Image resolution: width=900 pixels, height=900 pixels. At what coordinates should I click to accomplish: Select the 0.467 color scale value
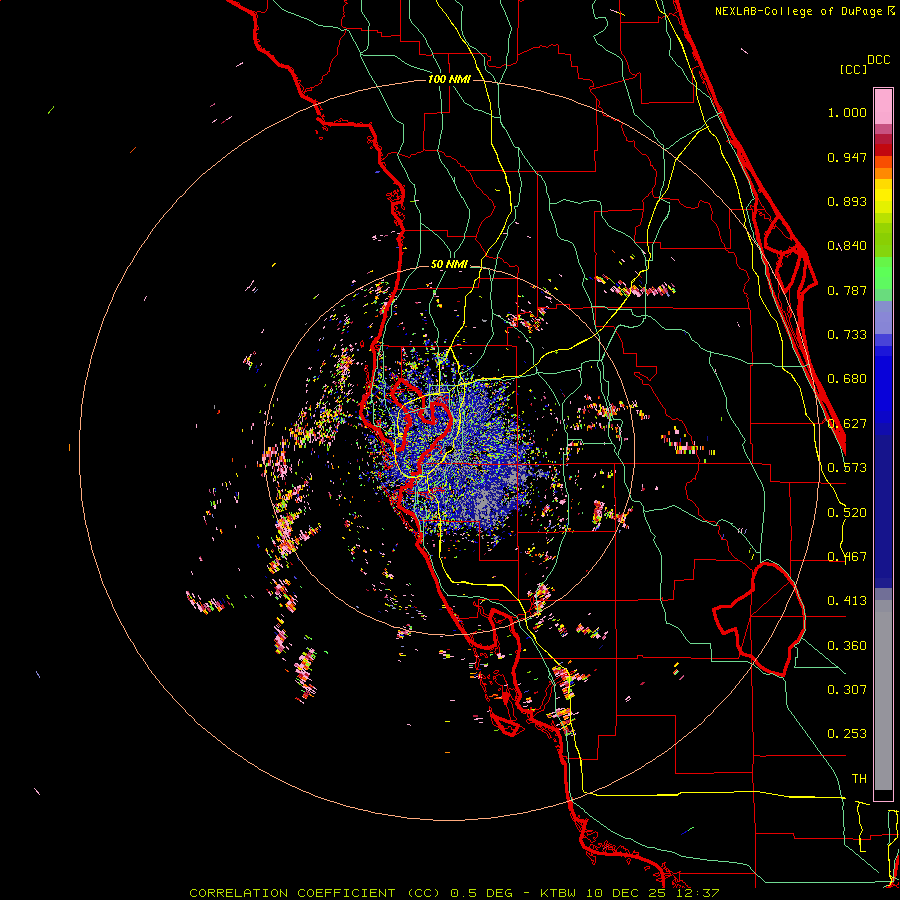(847, 557)
